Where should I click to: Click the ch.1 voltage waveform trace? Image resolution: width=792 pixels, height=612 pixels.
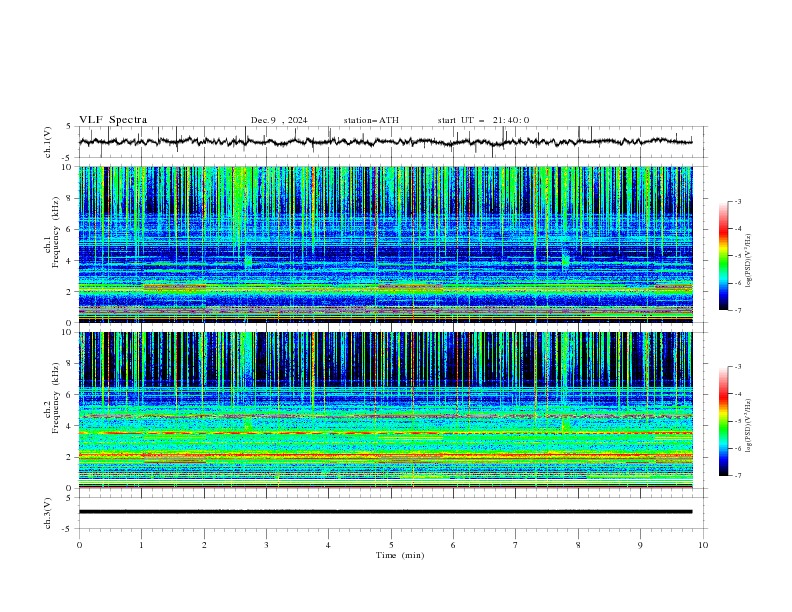tap(385, 142)
